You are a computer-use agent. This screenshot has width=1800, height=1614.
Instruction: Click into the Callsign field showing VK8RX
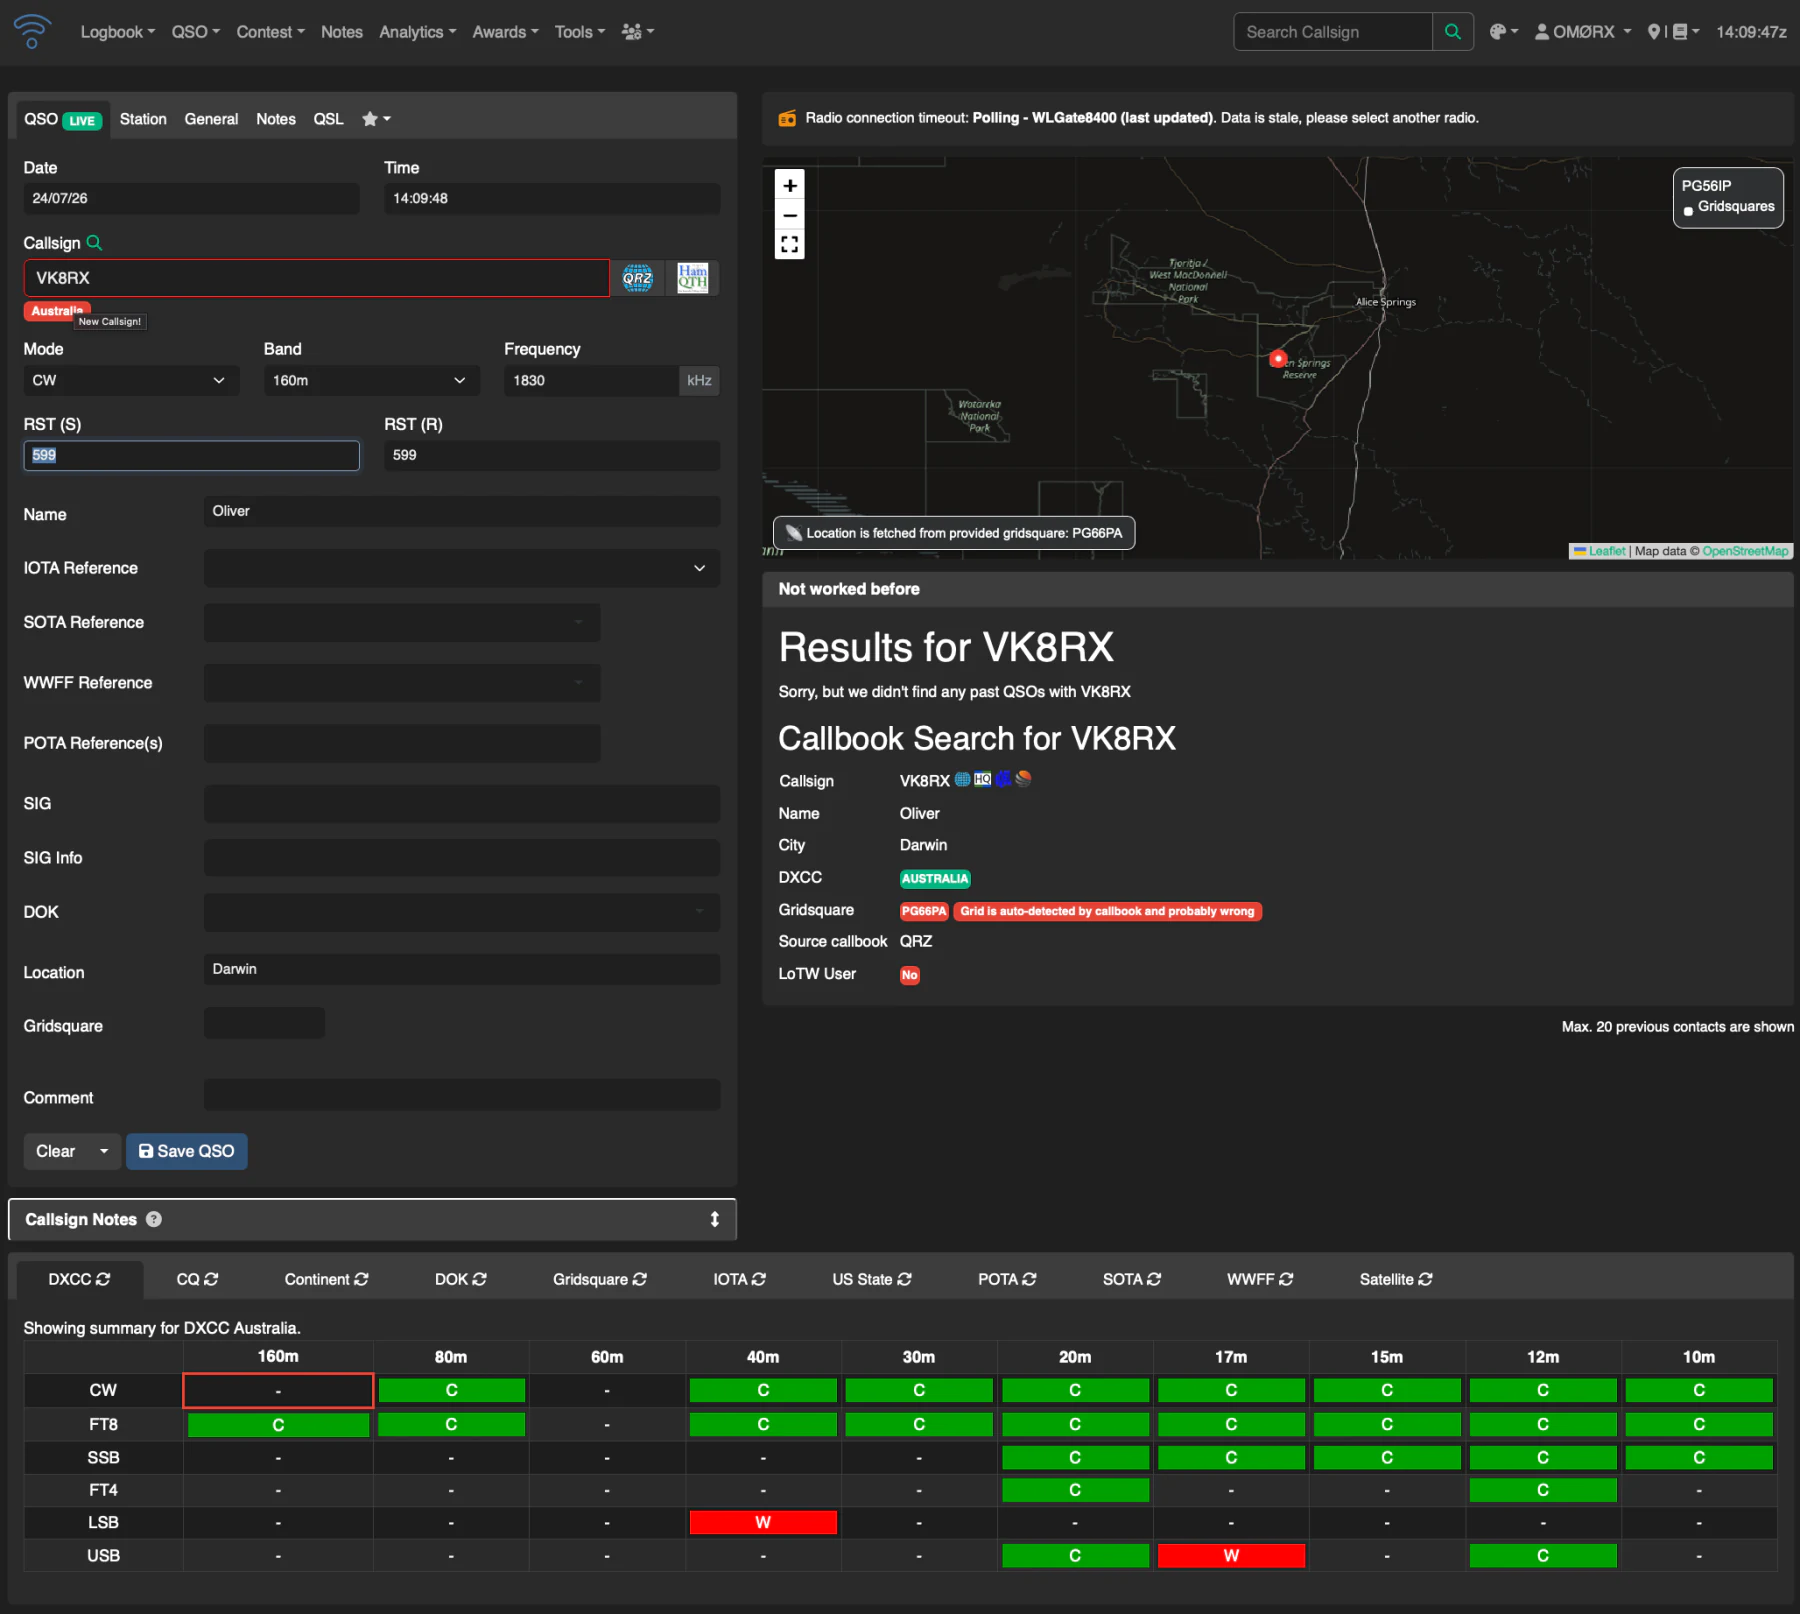(x=316, y=278)
